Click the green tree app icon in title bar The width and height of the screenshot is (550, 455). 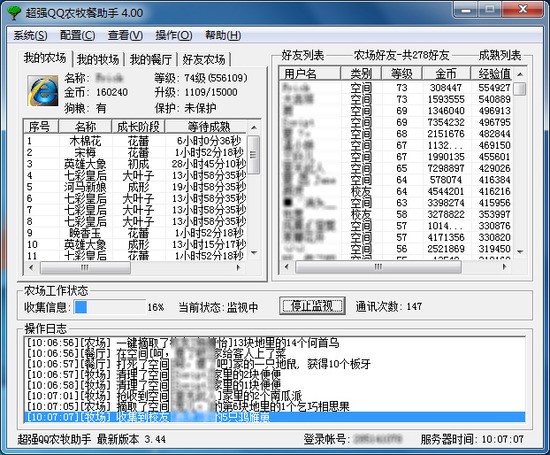click(14, 13)
